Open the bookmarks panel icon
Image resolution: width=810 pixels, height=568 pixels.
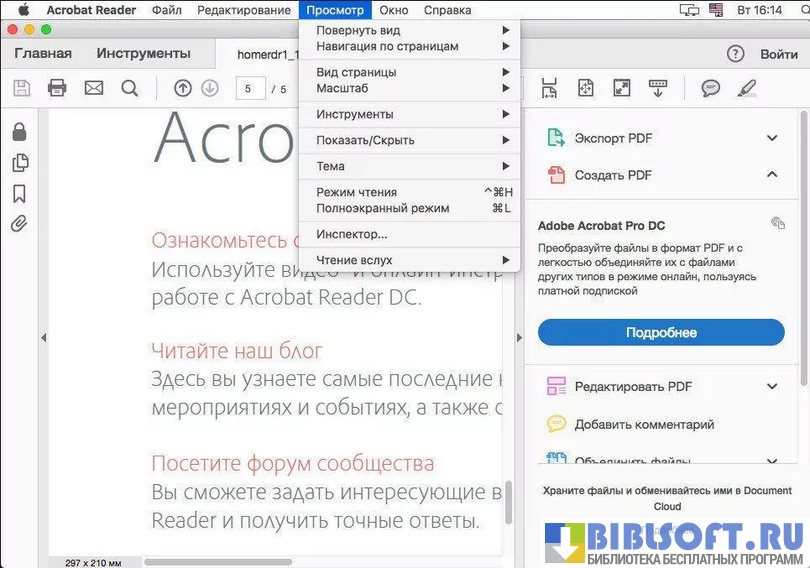tap(19, 194)
